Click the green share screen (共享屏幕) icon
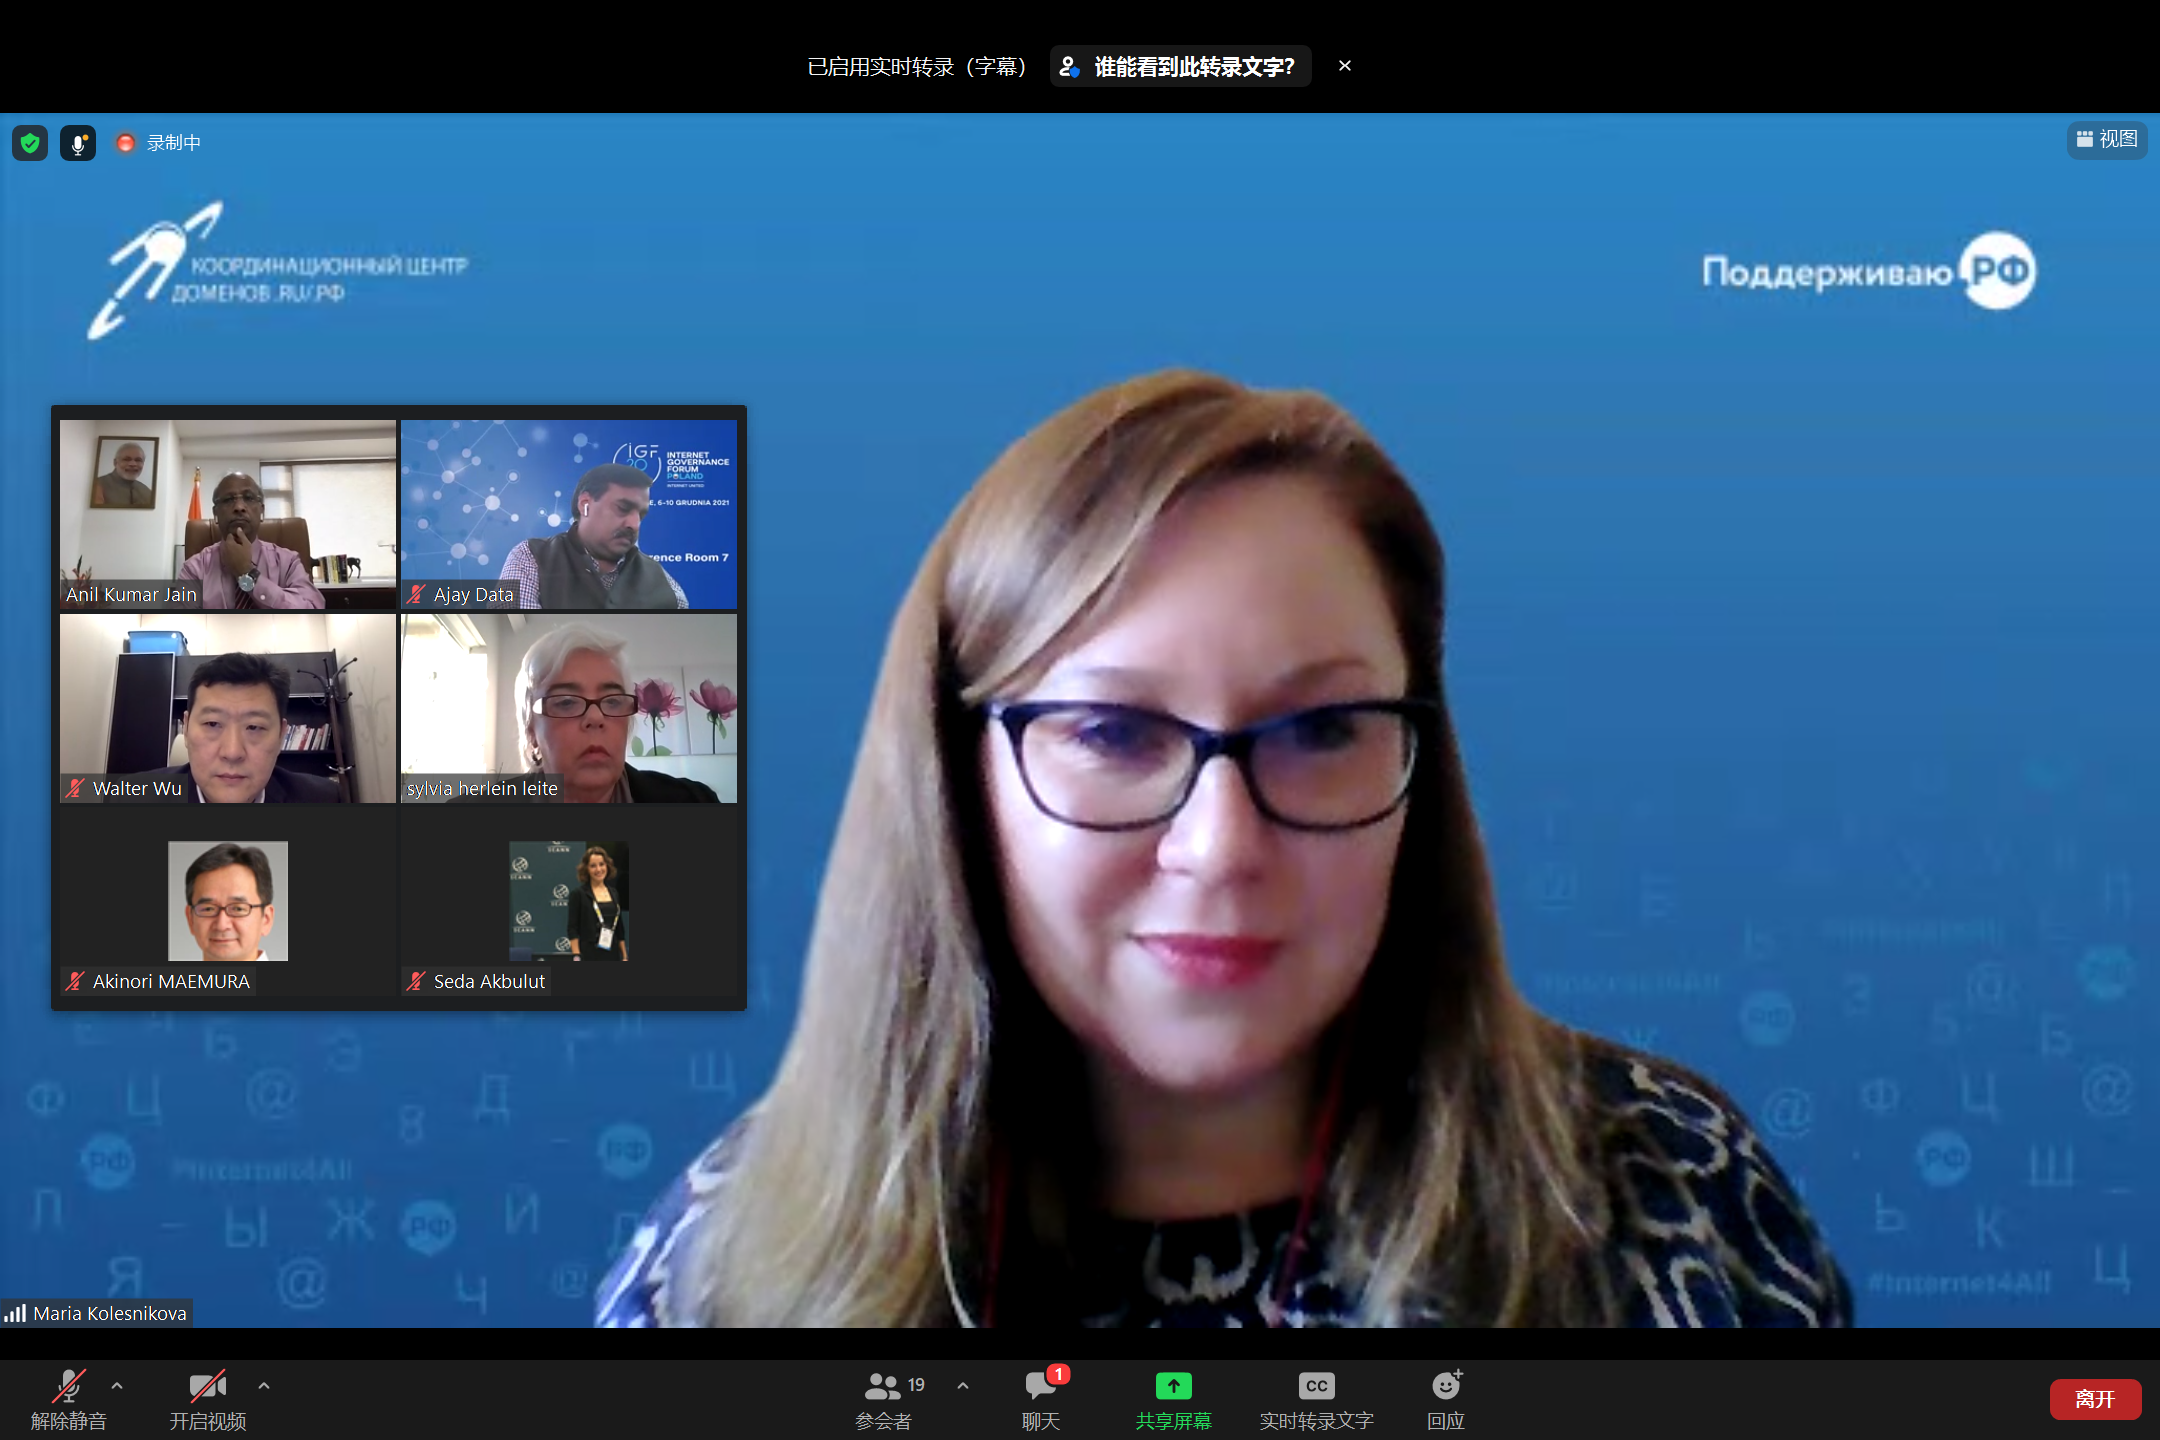 [1173, 1387]
